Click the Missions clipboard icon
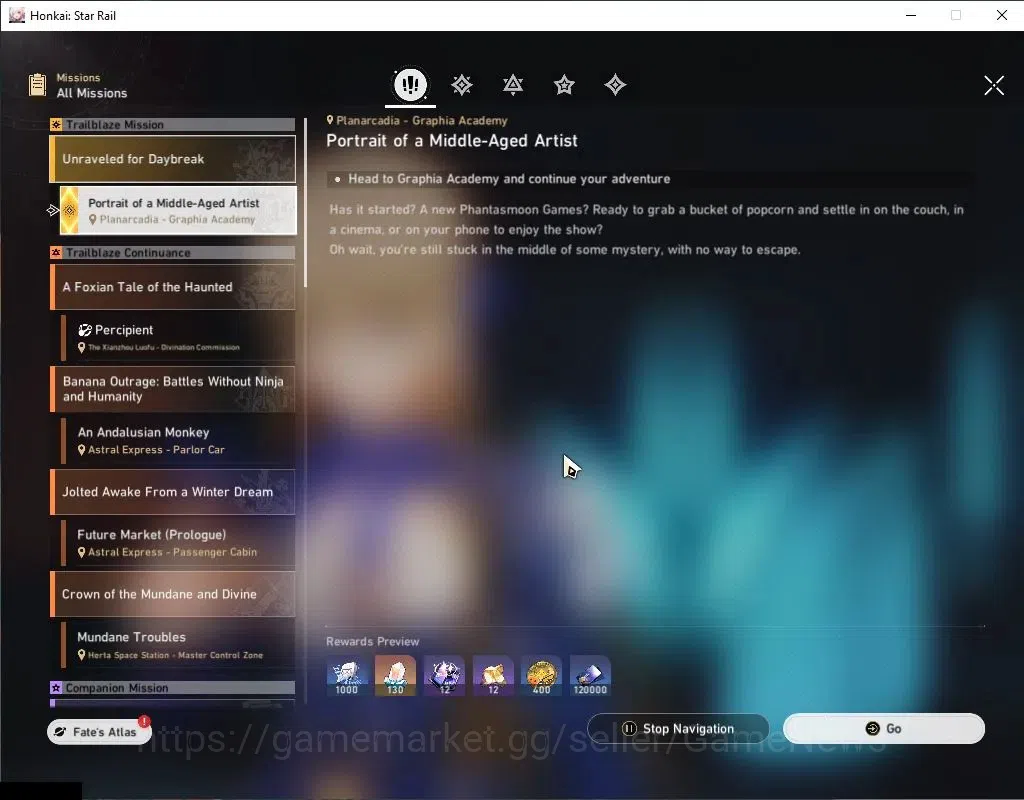Viewport: 1024px width, 800px height. pyautogui.click(x=37, y=85)
